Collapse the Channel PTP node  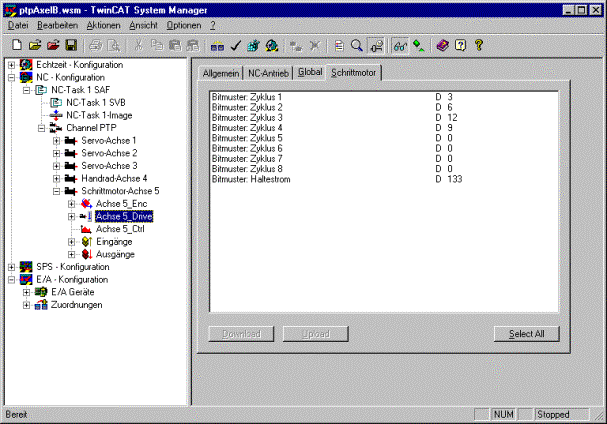[x=41, y=128]
